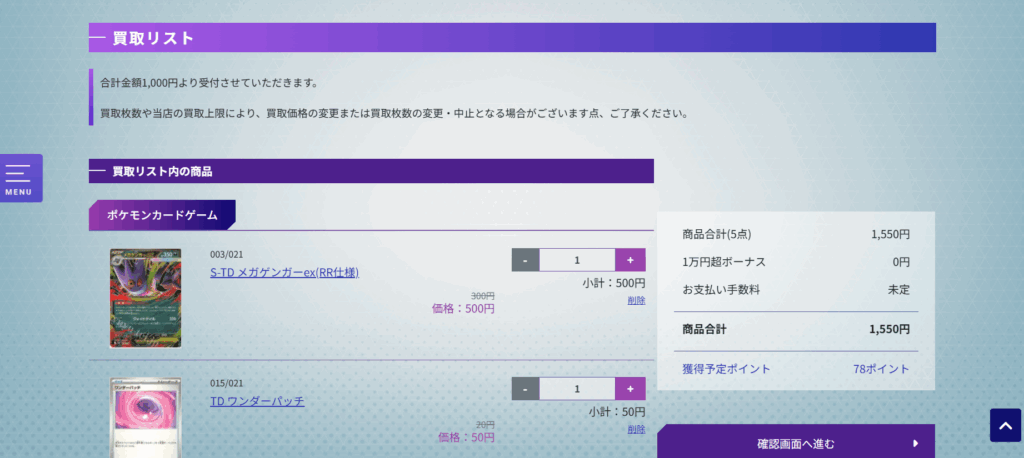Click the scroll-to-top arrow button
Viewport: 1024px width, 458px height.
1005,425
